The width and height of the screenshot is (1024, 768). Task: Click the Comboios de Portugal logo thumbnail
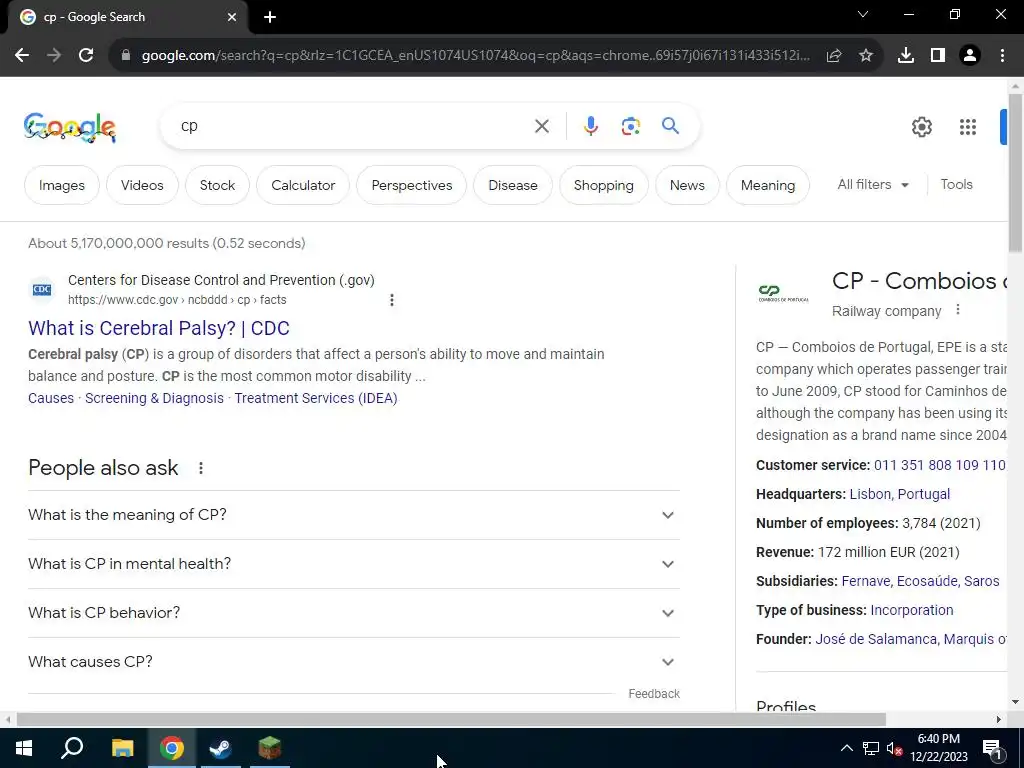point(783,293)
